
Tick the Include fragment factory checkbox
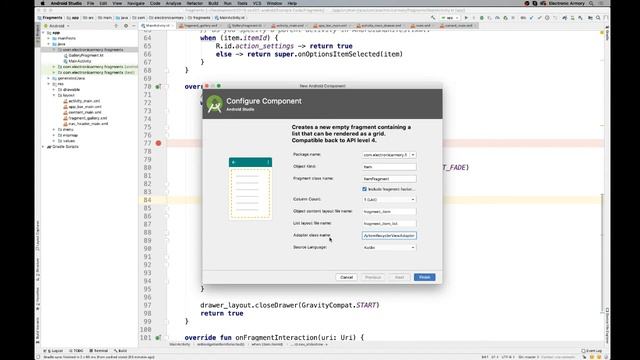[x=364, y=189]
